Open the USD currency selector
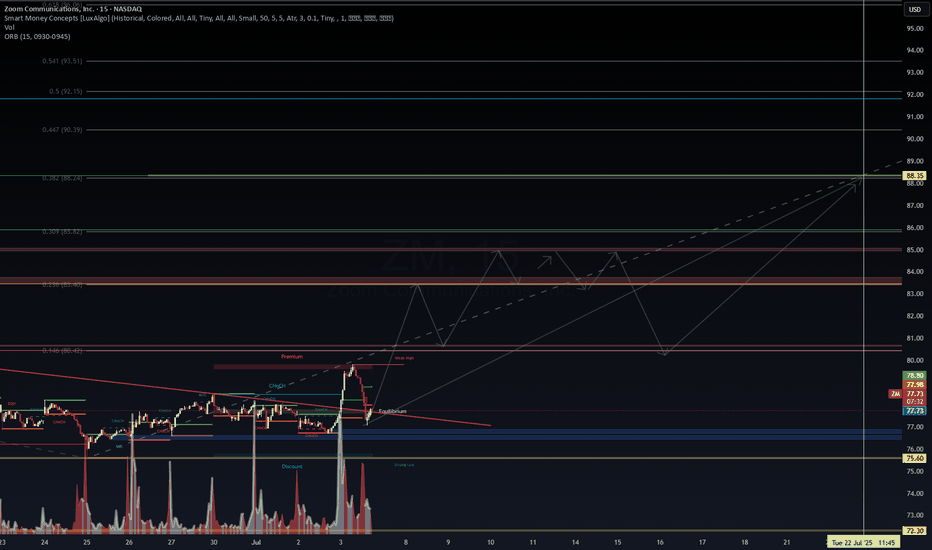Viewport: 932px width, 550px height. [x=914, y=10]
